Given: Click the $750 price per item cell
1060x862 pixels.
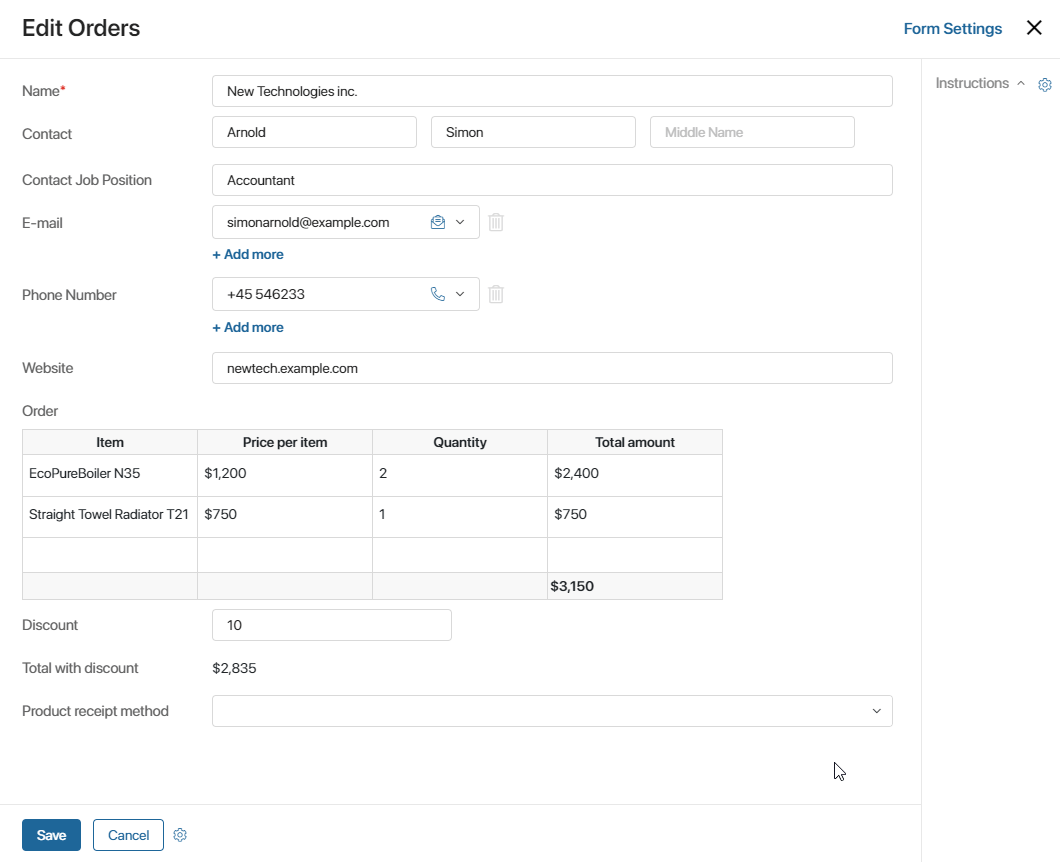Looking at the screenshot, I should (x=285, y=517).
